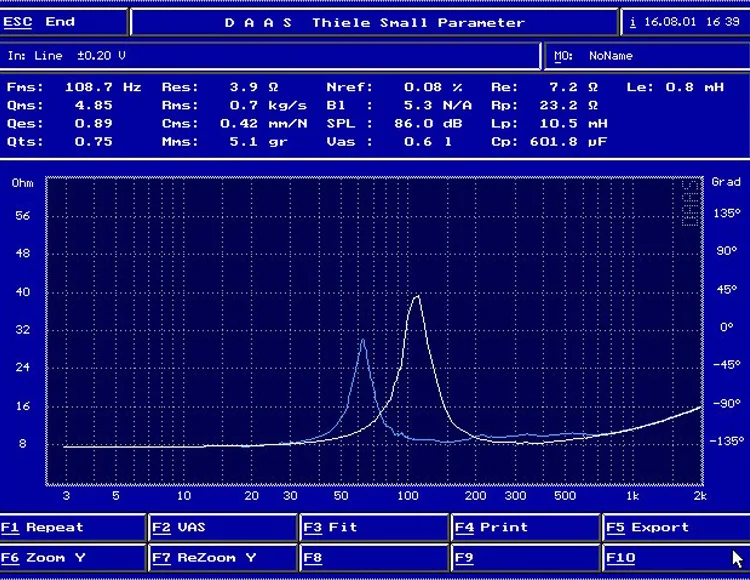Image resolution: width=750 pixels, height=580 pixels.
Task: Click the 100 frequency axis label
Action: pyautogui.click(x=408, y=496)
